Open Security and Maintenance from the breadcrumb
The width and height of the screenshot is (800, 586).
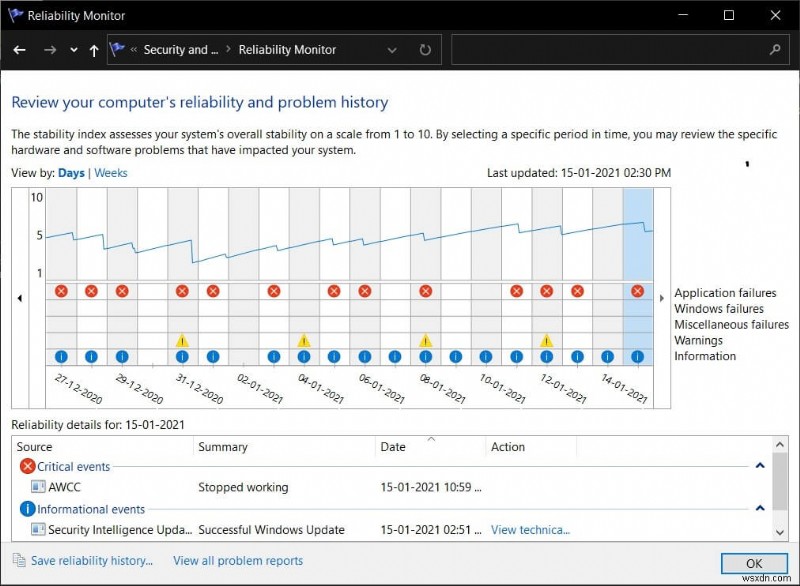pos(180,49)
